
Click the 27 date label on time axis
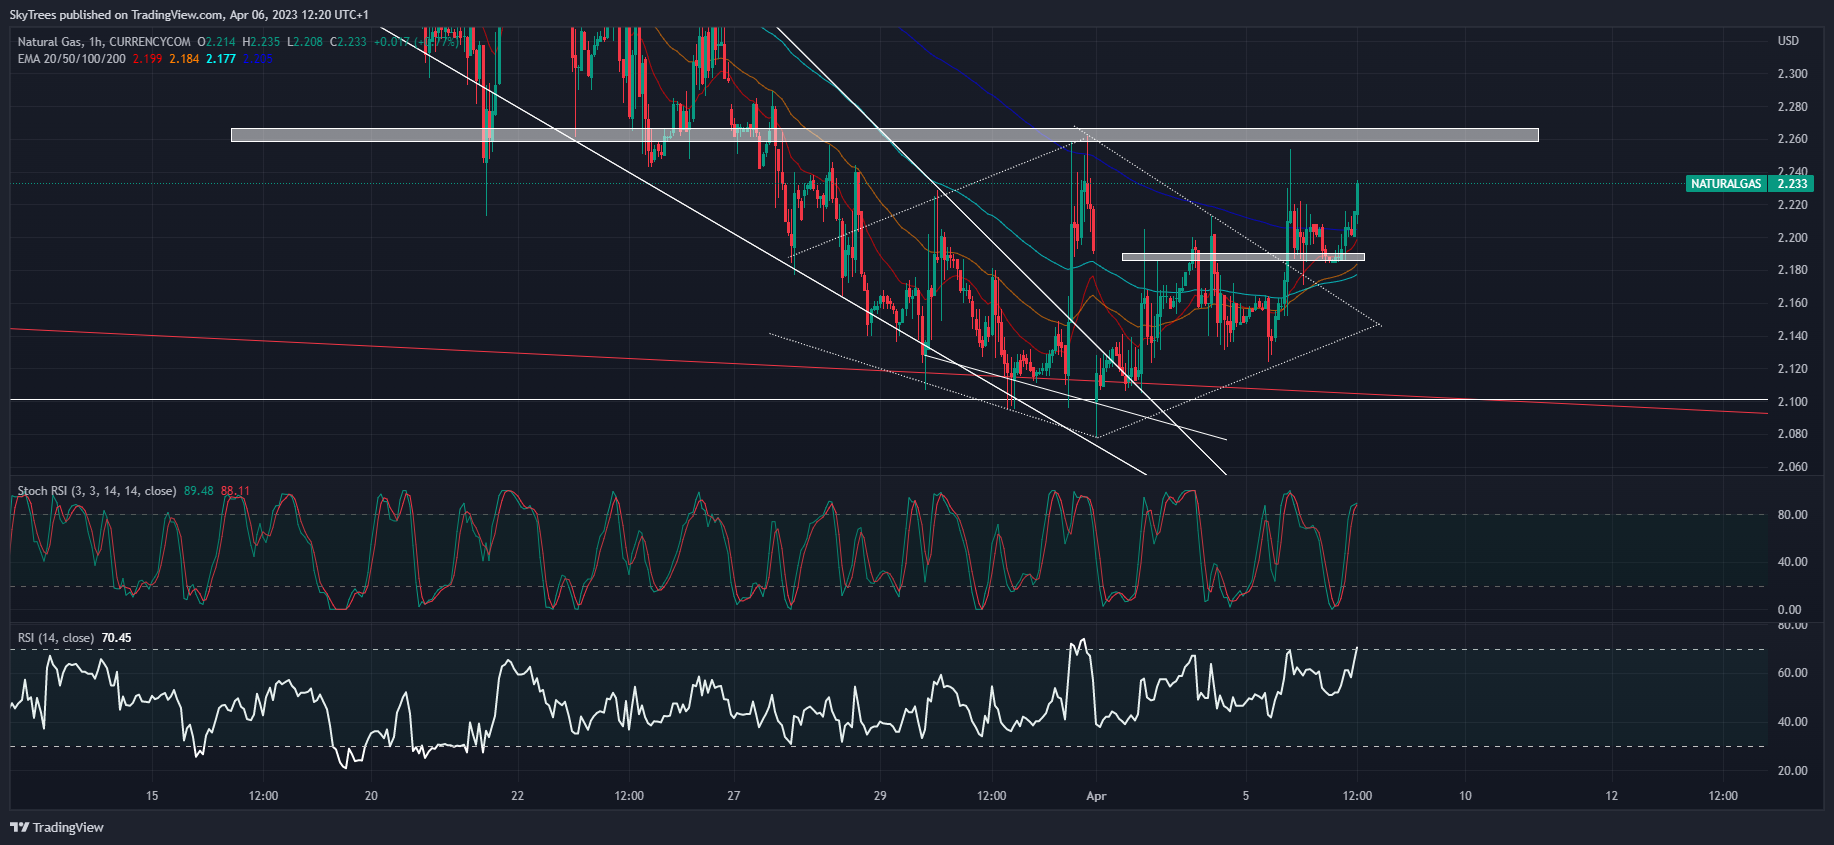(734, 796)
